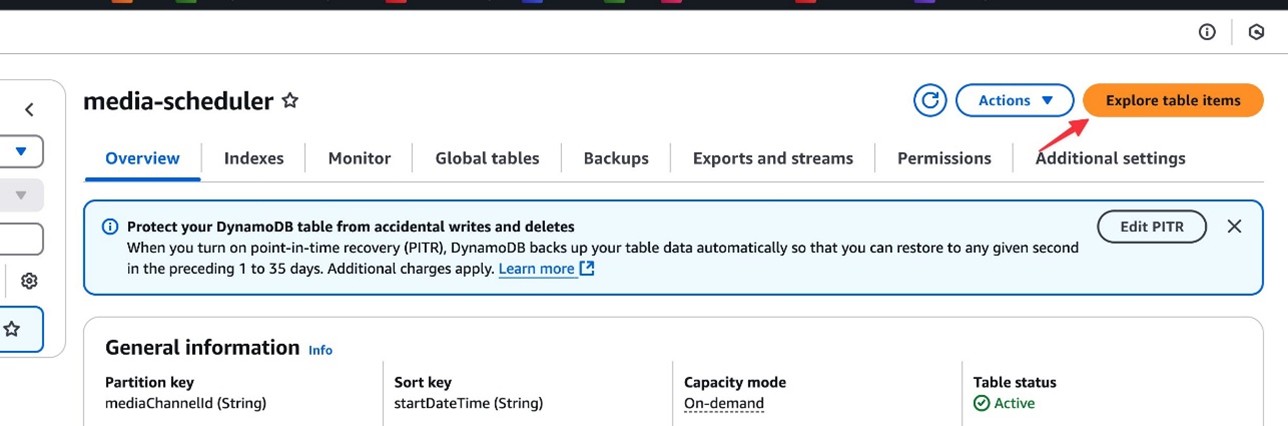Screen dimensions: 1288x426
Task: Click the refresh table button
Action: (x=930, y=100)
